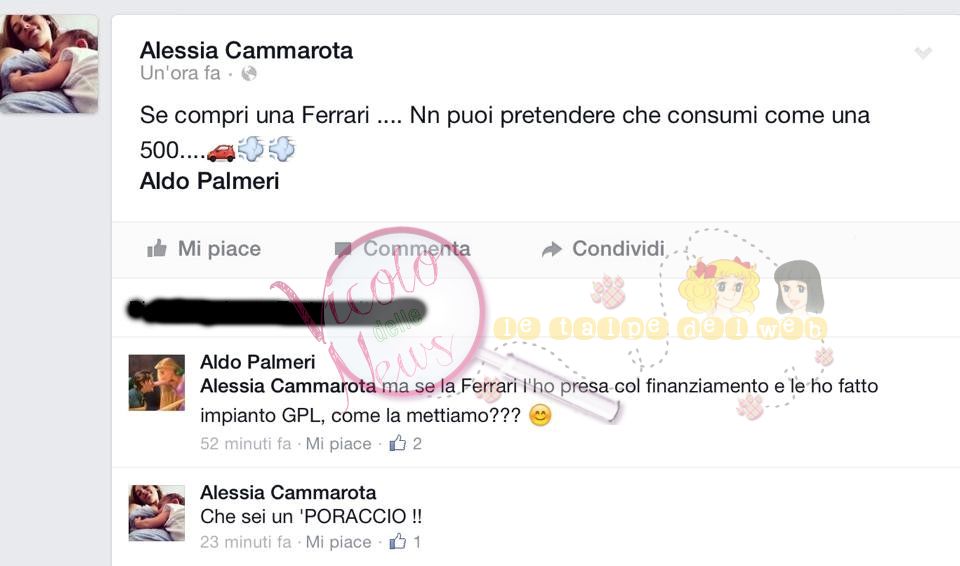Click the thumbs-up icon beside Mi piace
This screenshot has width=960, height=566.
[157, 248]
